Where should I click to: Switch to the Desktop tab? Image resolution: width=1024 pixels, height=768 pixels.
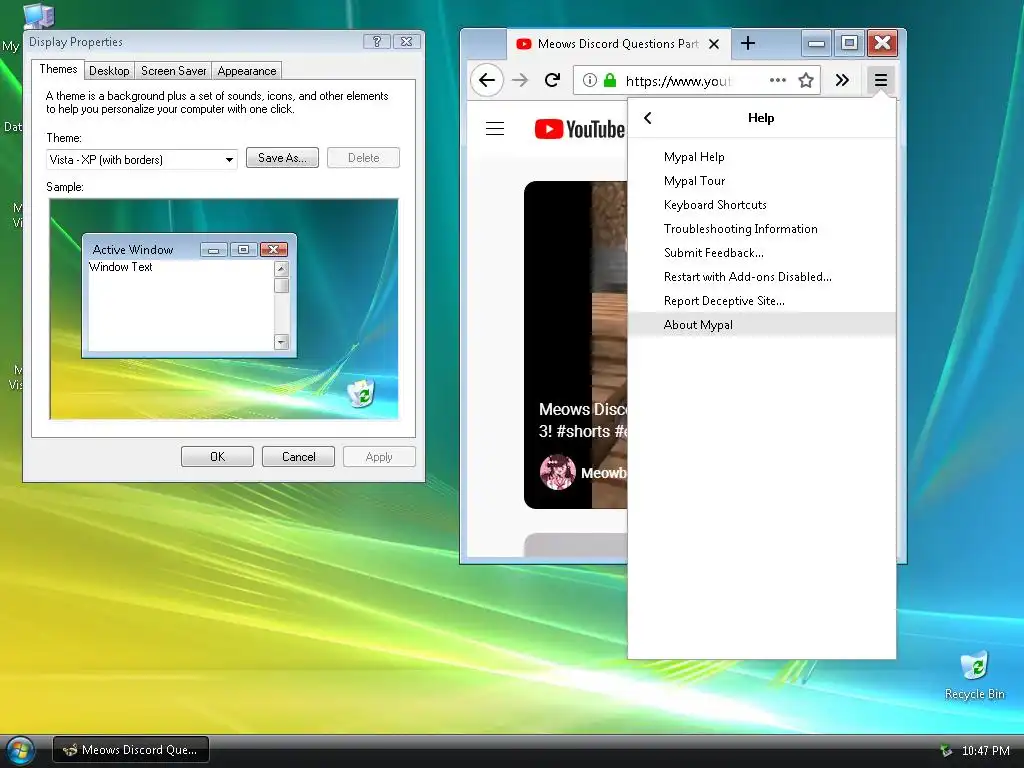[109, 71]
